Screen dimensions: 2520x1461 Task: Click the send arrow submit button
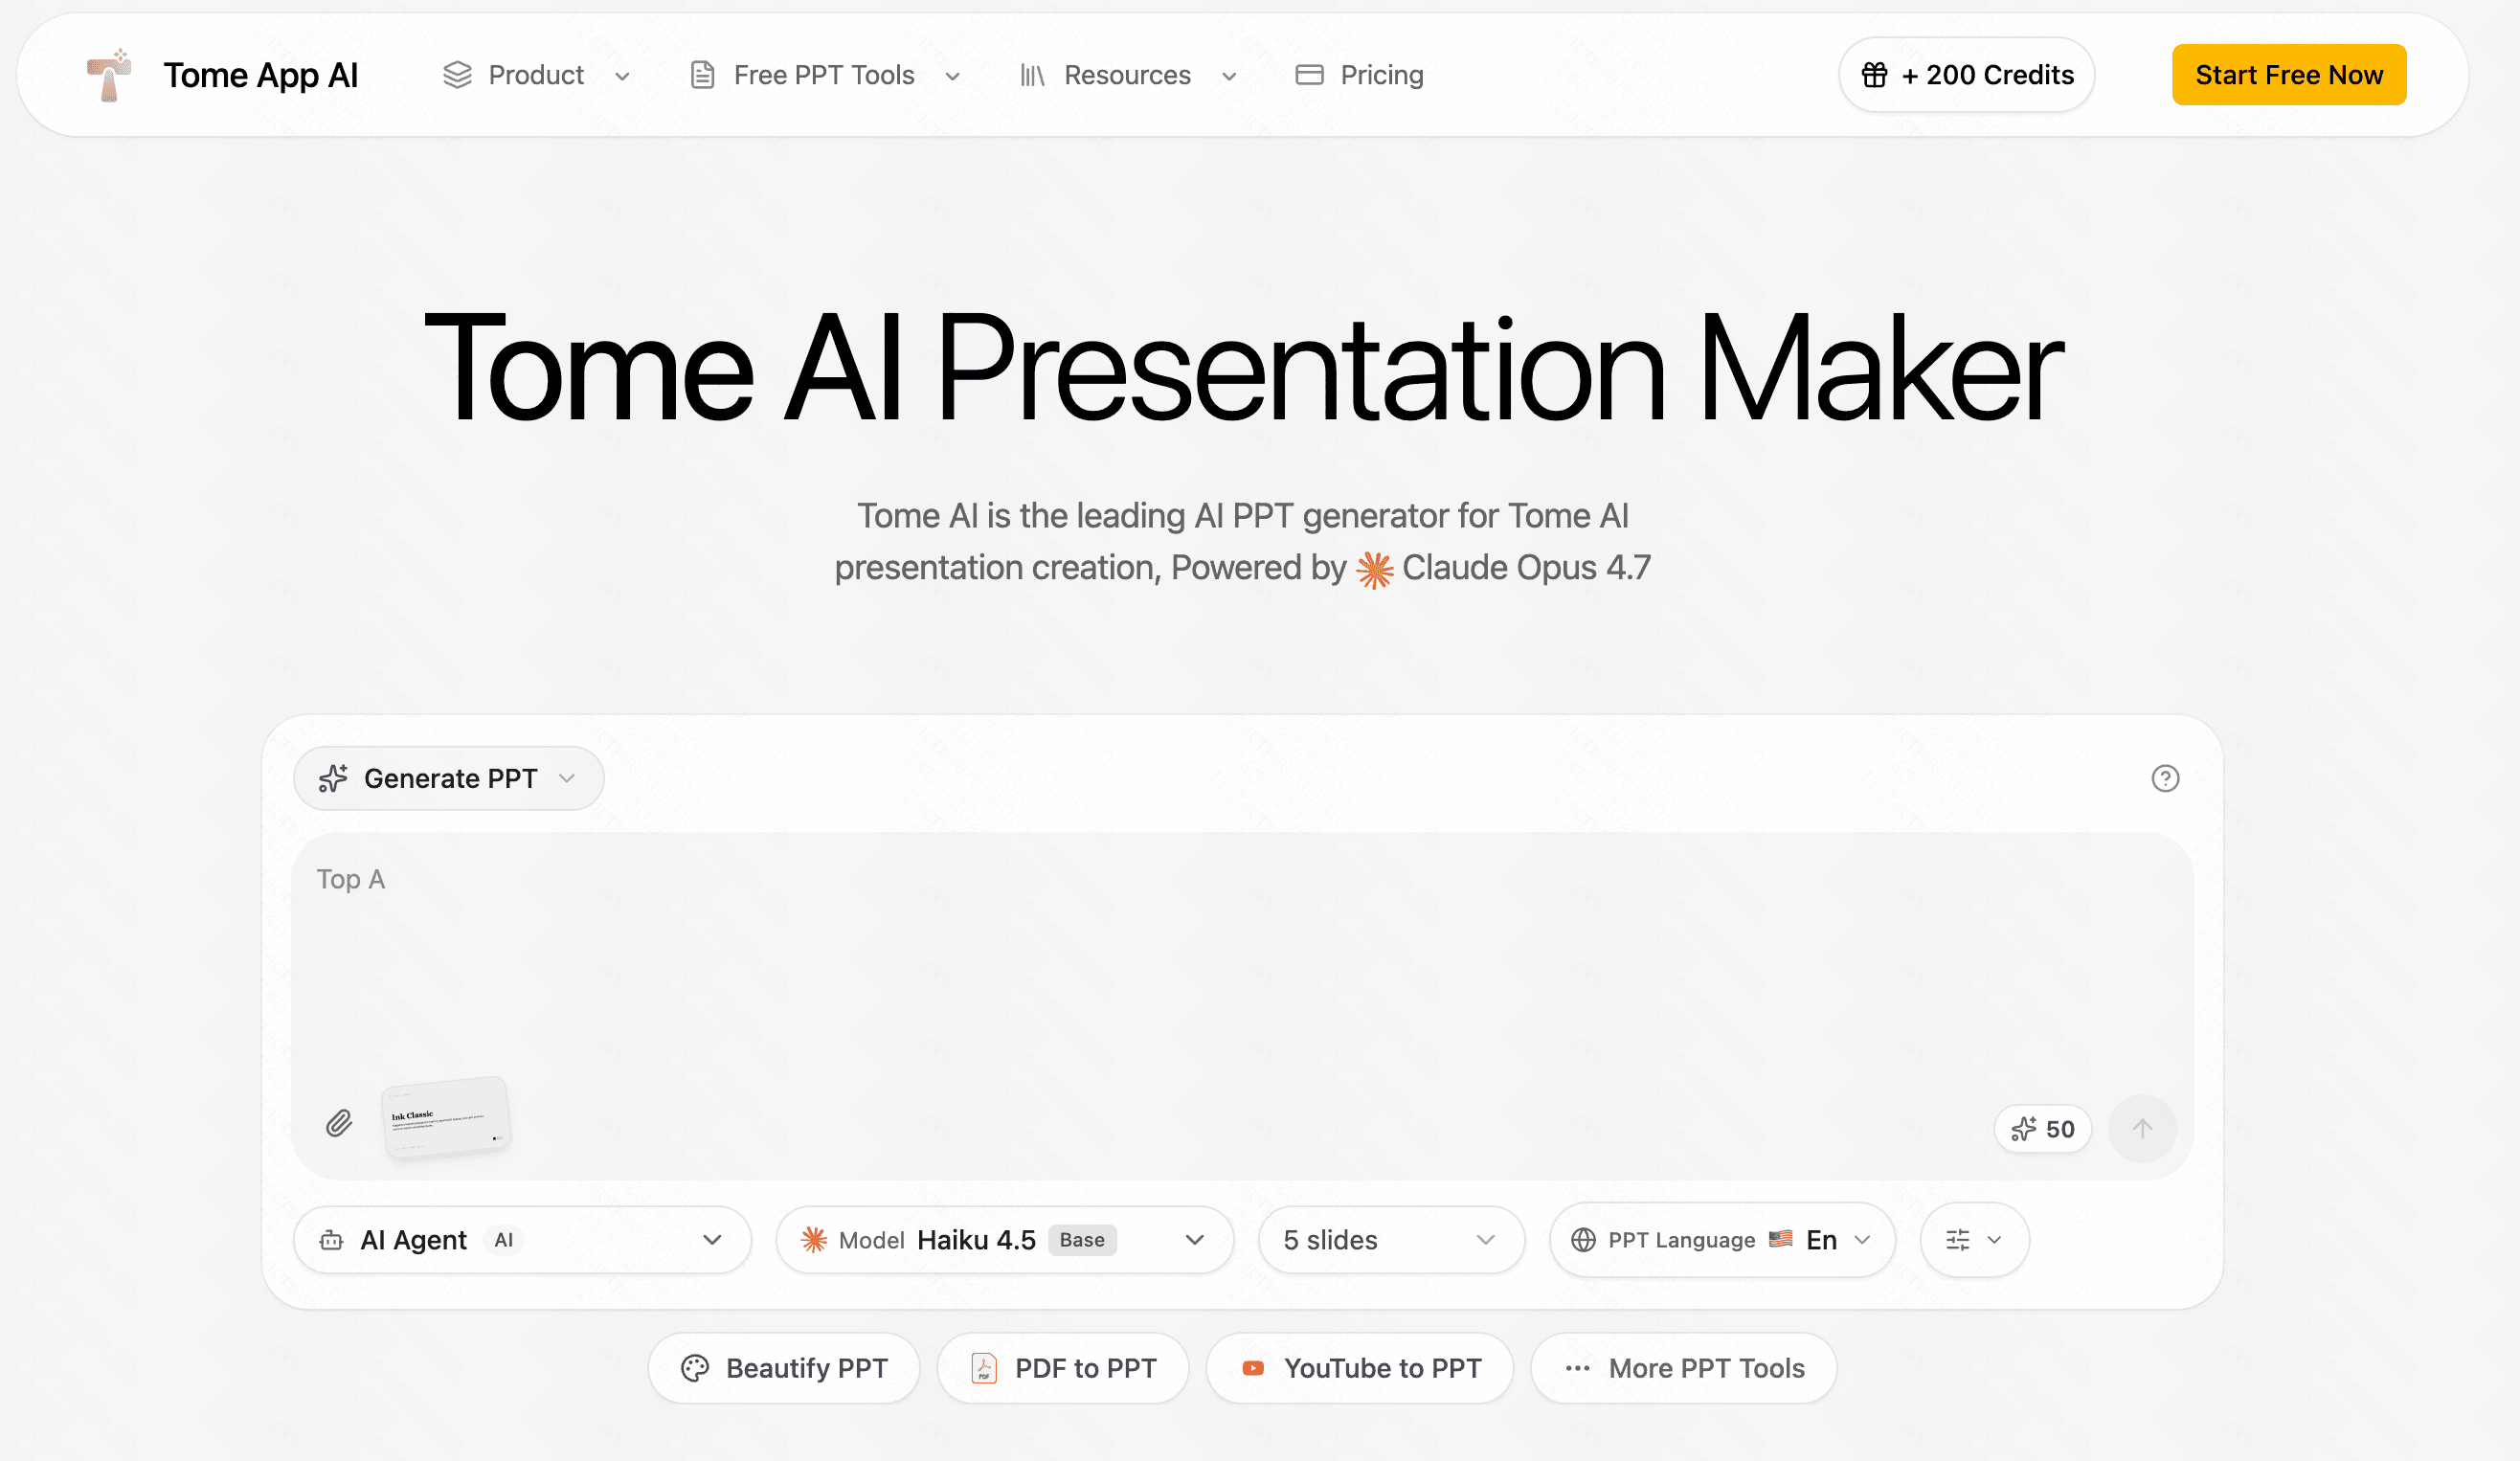point(2142,1129)
